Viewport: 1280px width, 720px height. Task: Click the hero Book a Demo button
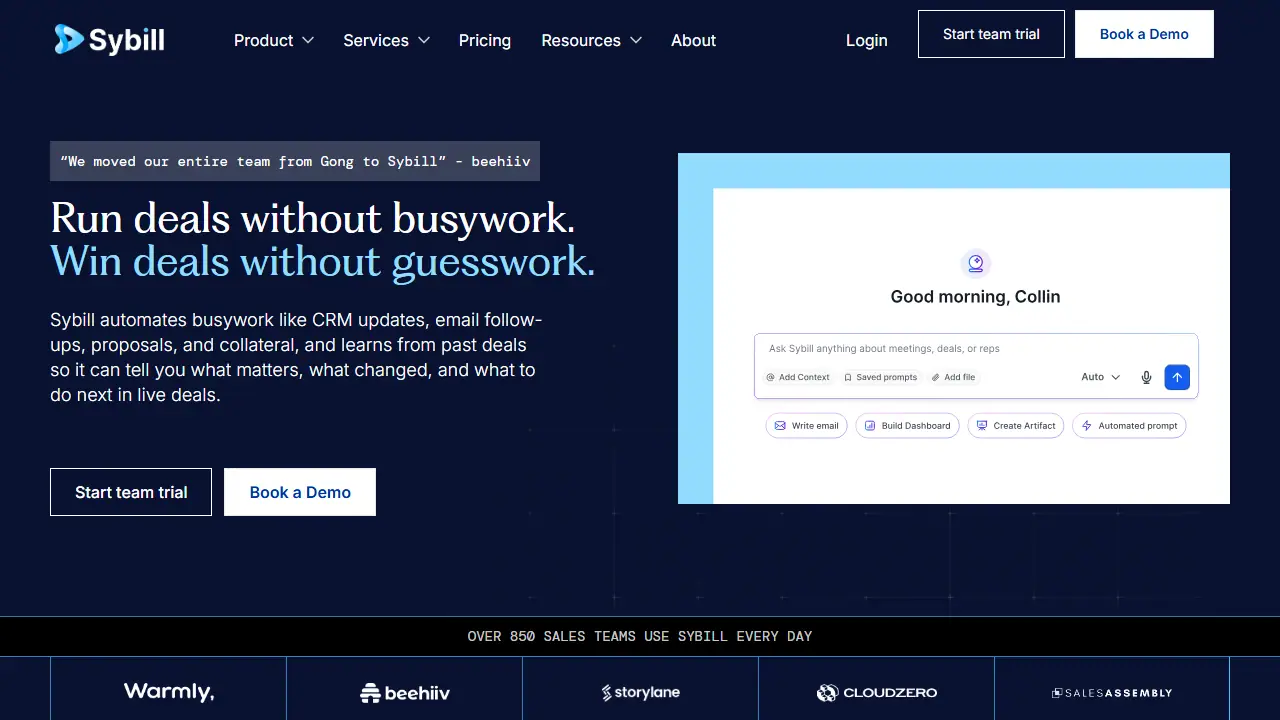[x=300, y=492]
